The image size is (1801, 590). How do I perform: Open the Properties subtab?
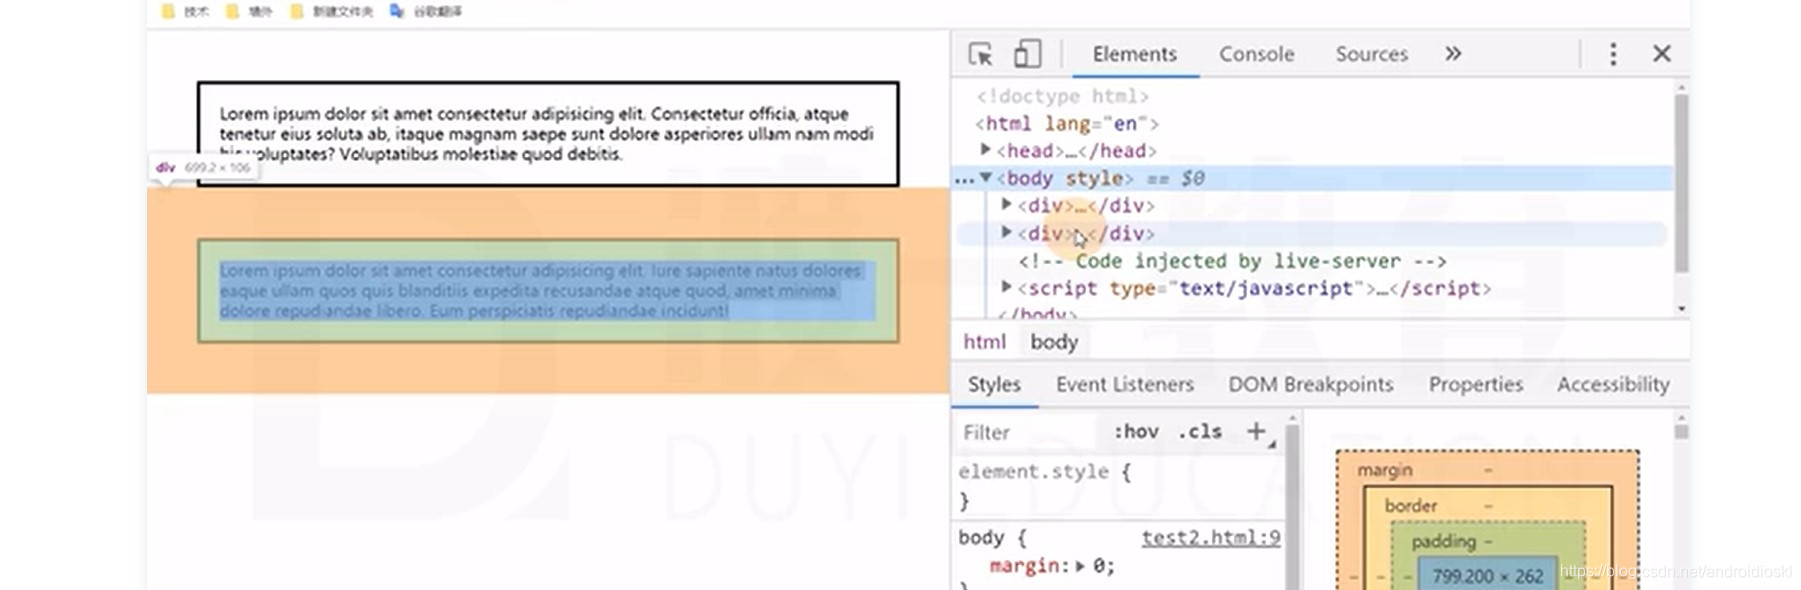(1476, 384)
